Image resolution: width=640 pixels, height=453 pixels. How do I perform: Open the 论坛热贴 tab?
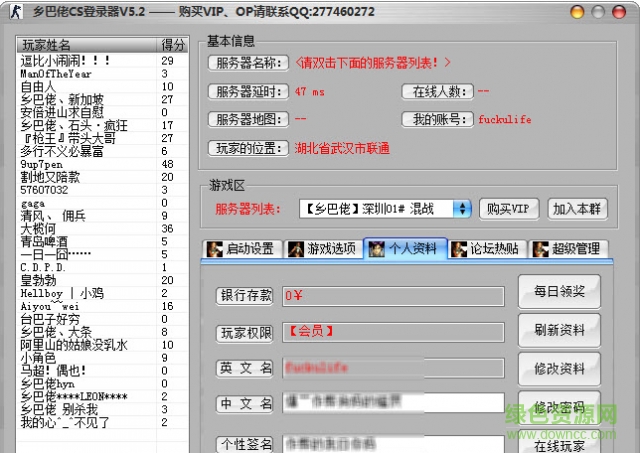pyautogui.click(x=487, y=249)
